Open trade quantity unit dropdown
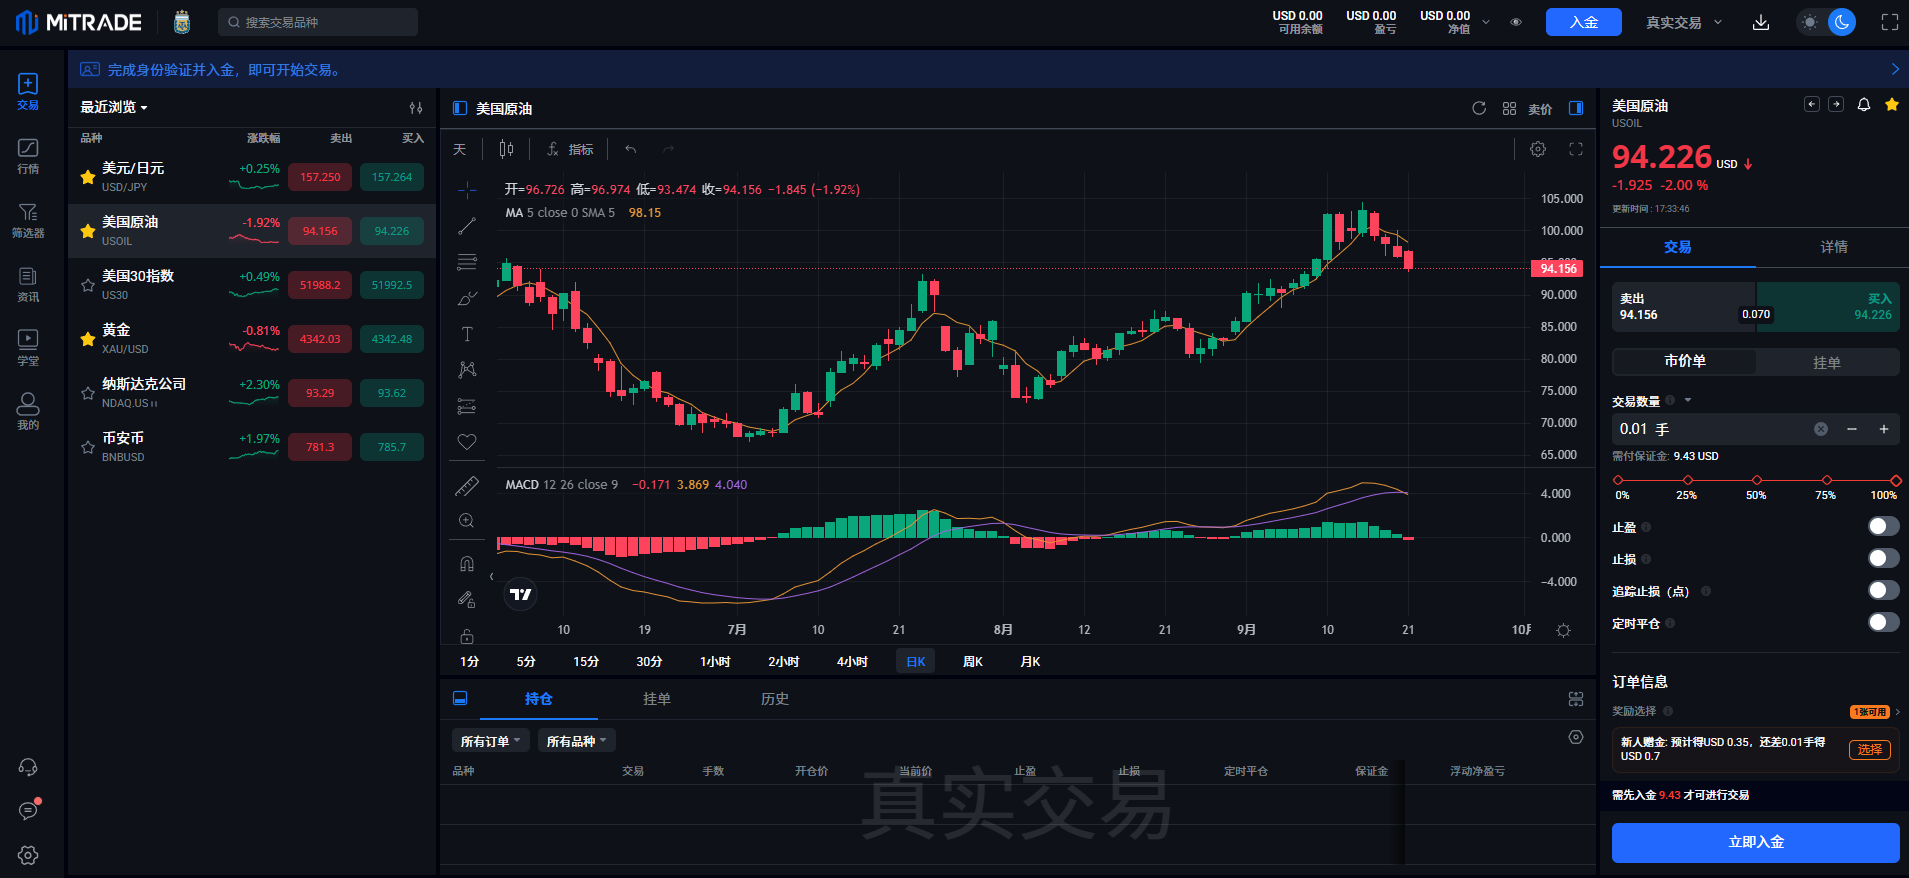 point(1688,400)
